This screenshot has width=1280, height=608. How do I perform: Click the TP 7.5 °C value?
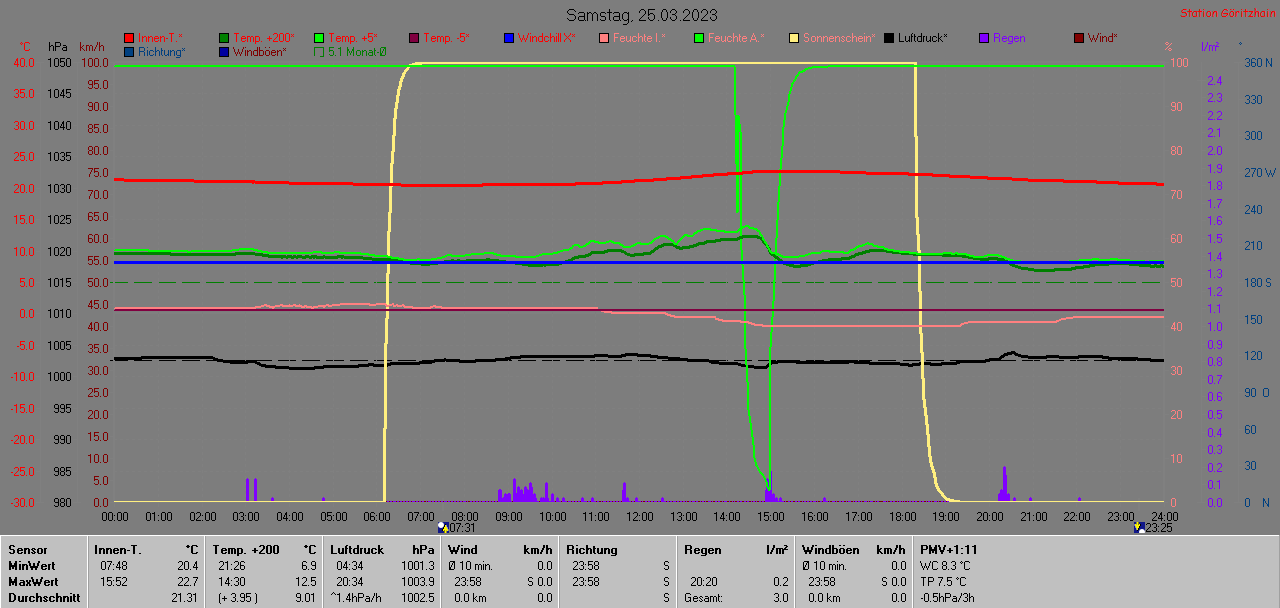(944, 581)
